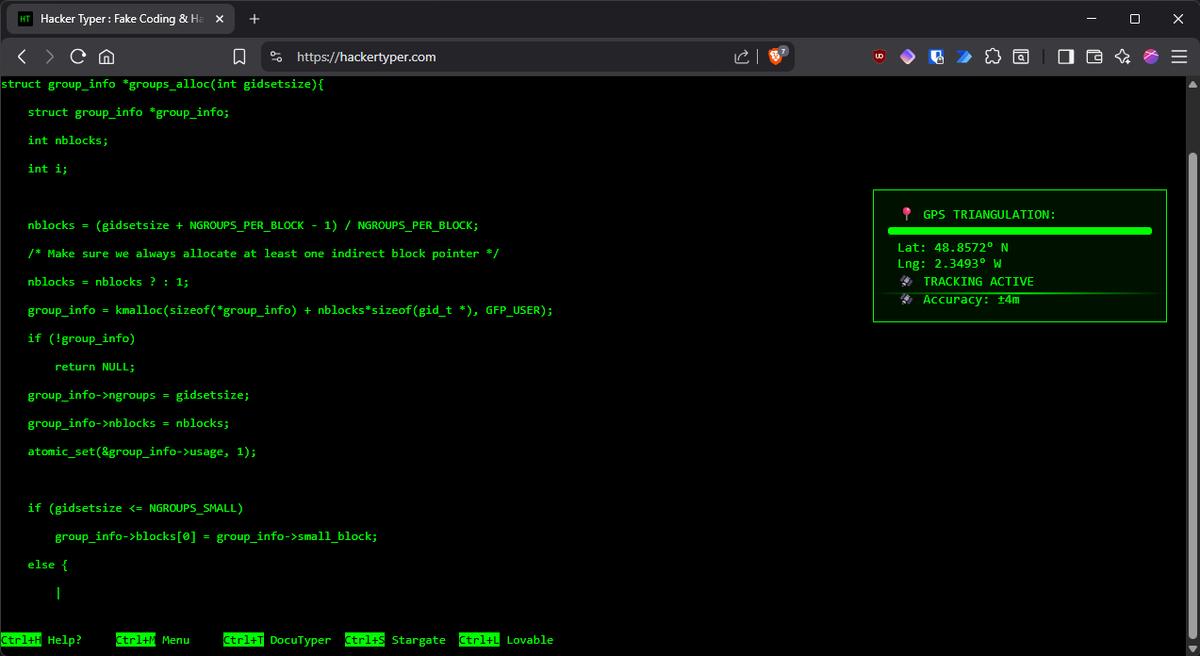This screenshot has height=656, width=1200.
Task: Click 'group_info->ngroups = gidsetsize;' line
Action: click(x=139, y=395)
